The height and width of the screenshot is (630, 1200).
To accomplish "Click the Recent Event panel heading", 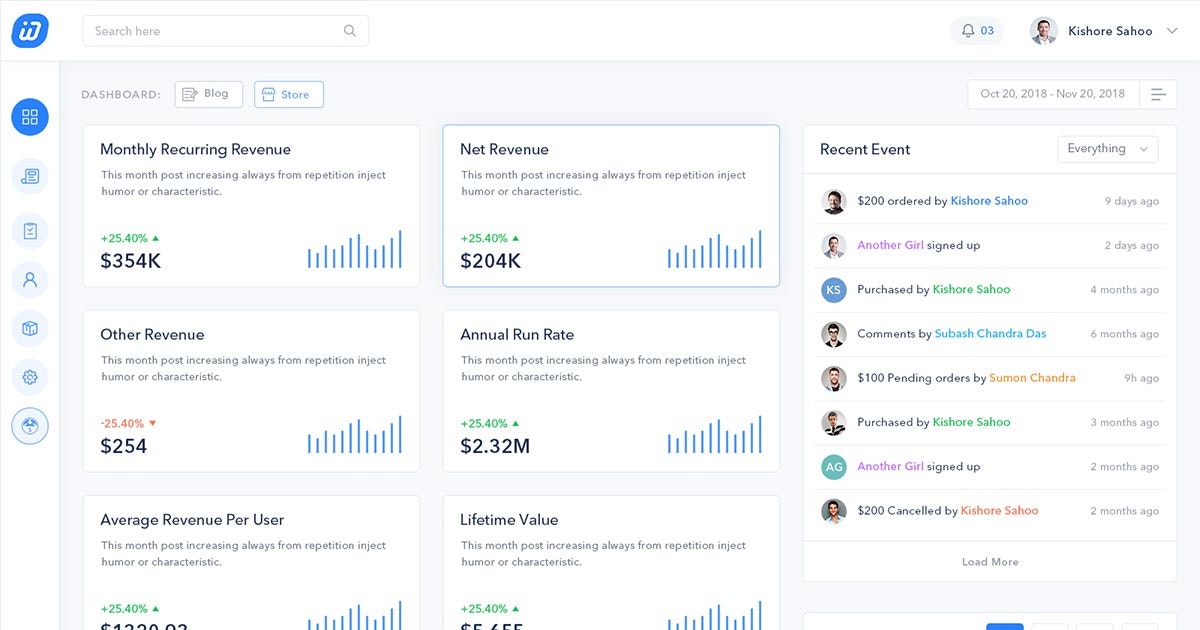I will pos(865,150).
